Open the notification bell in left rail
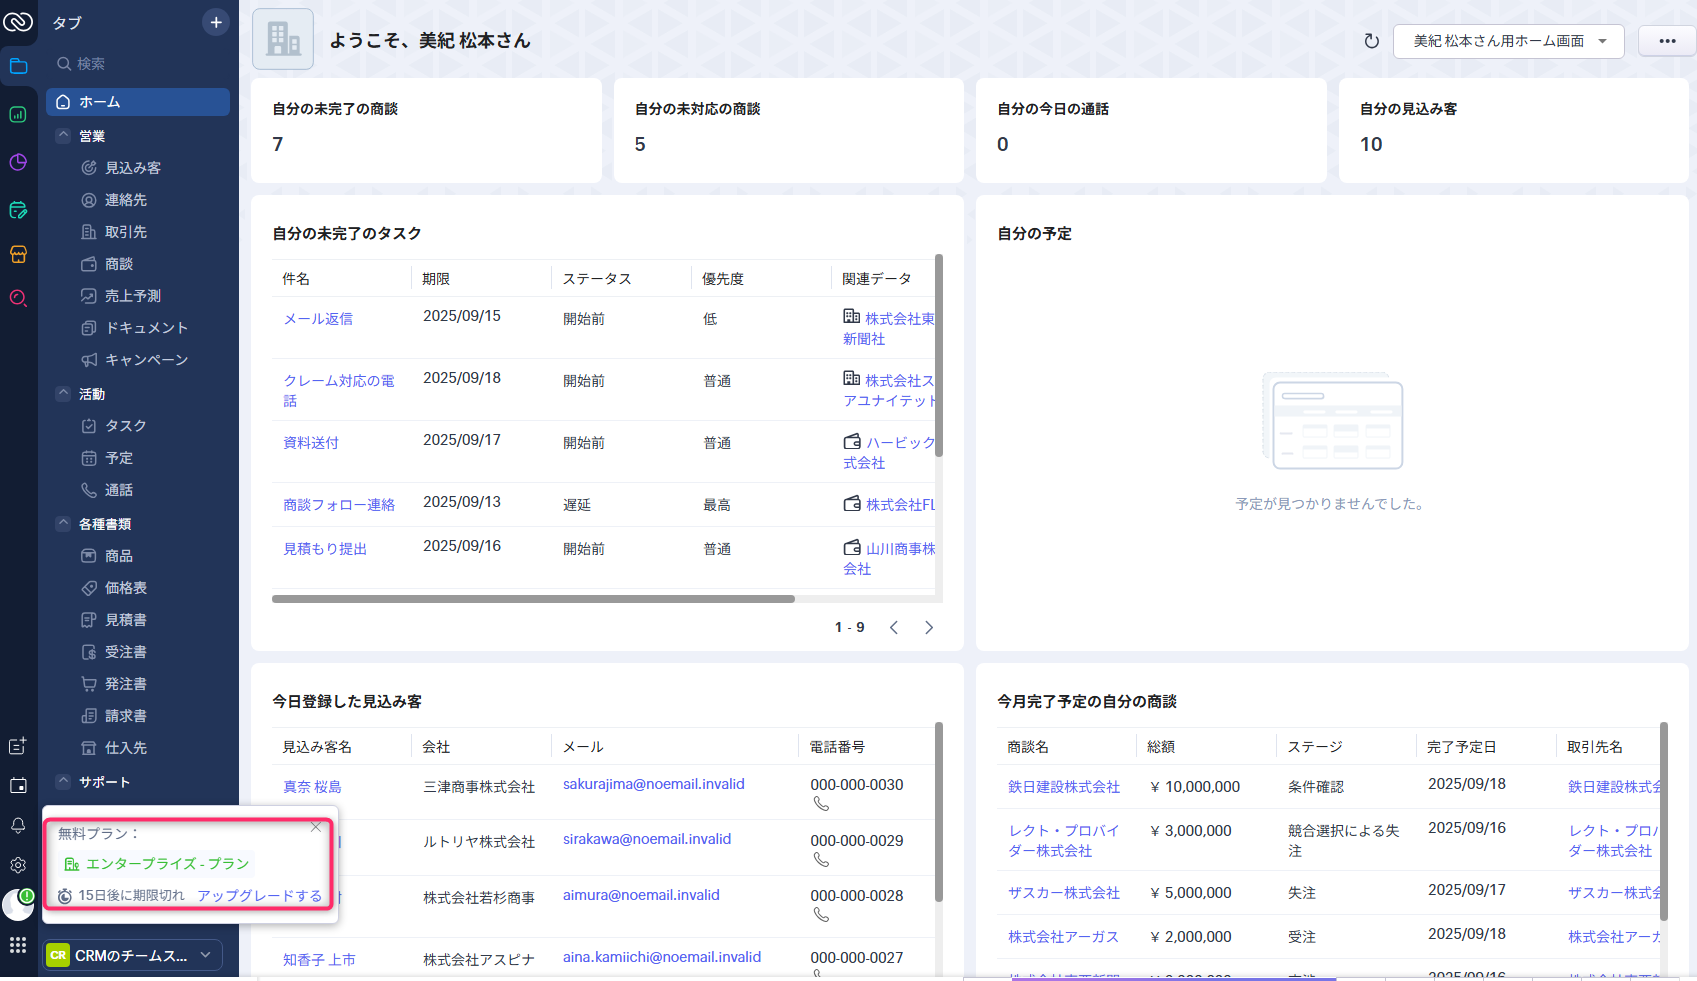 [x=18, y=825]
